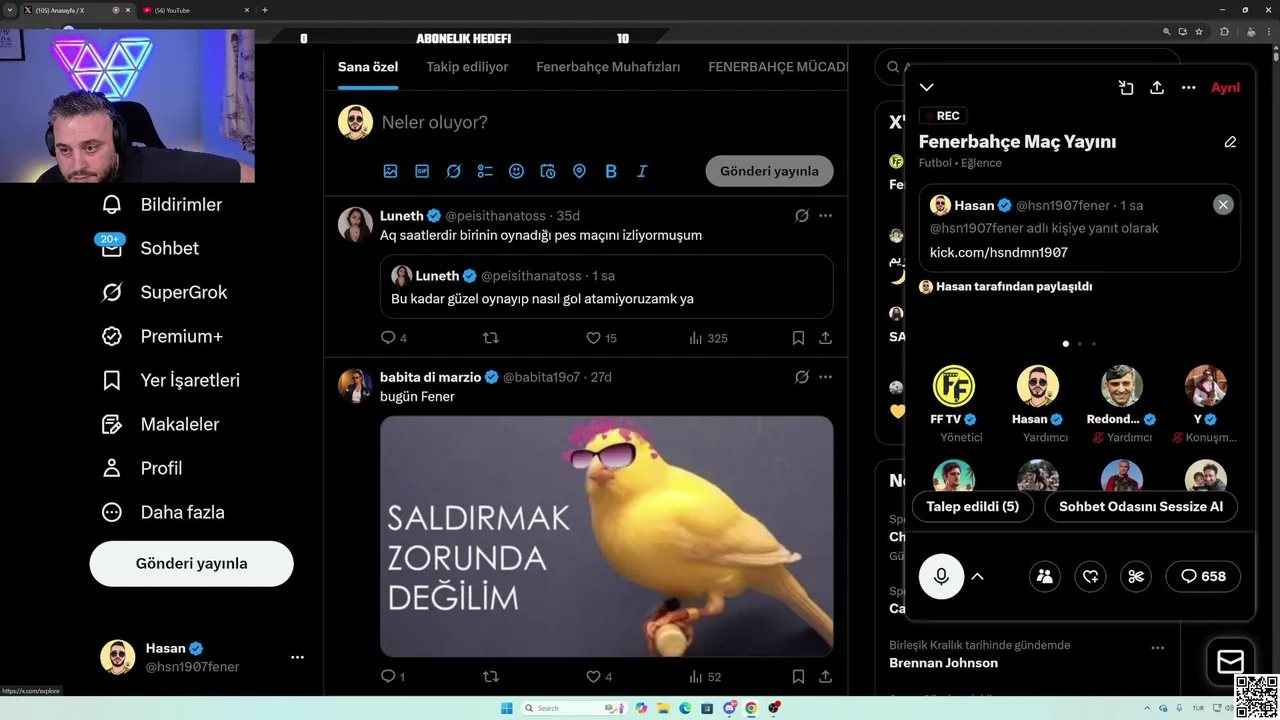
Task: Like babita's post with 4 likes
Action: point(599,677)
